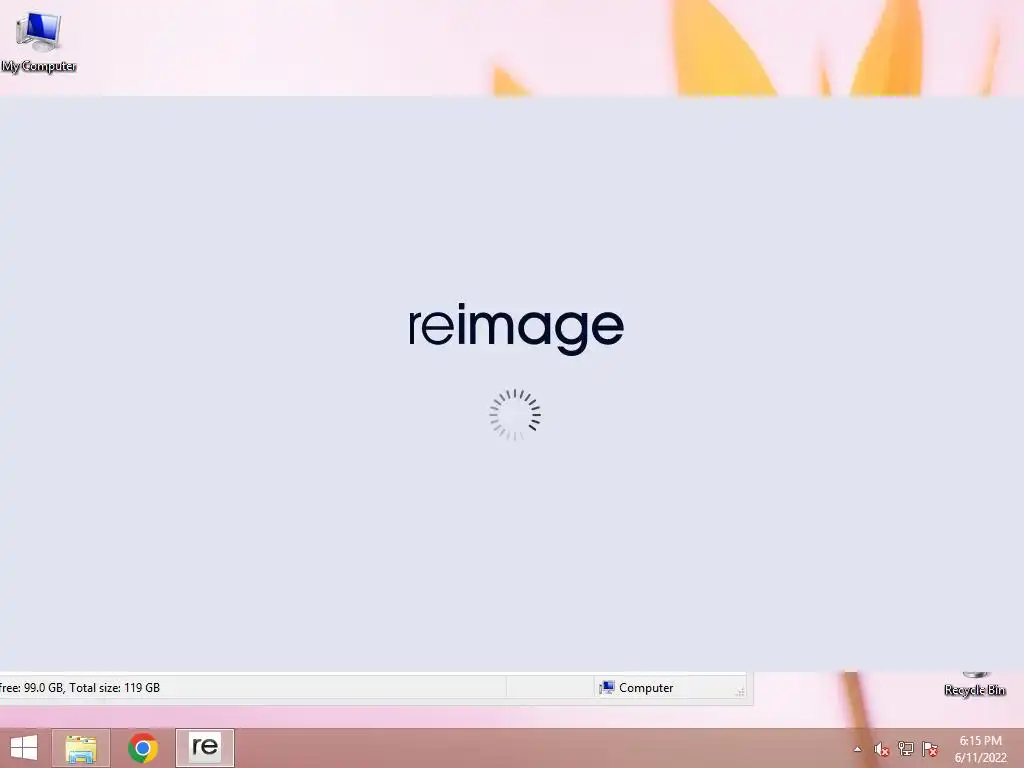Select the Reimage taskbar button

204,748
